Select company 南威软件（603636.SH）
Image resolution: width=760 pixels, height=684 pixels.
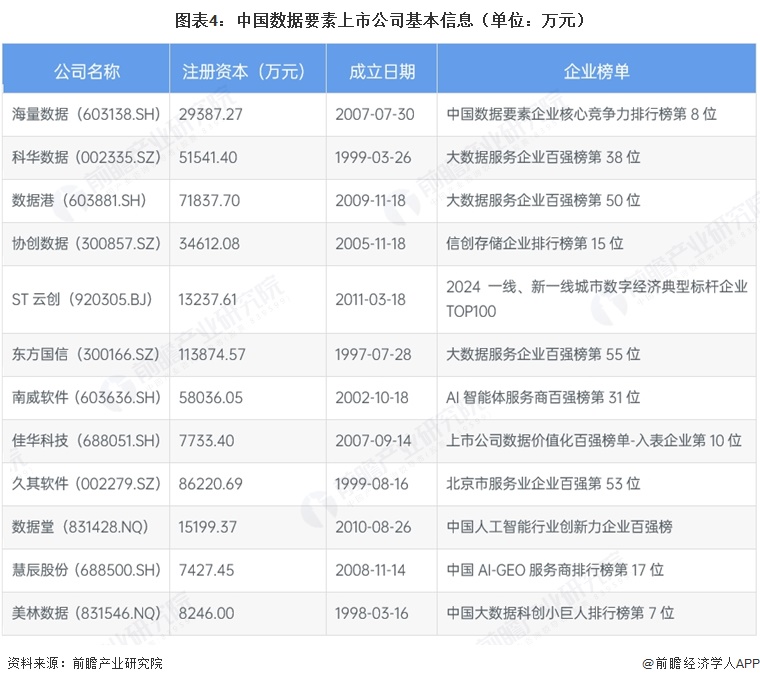(x=86, y=398)
